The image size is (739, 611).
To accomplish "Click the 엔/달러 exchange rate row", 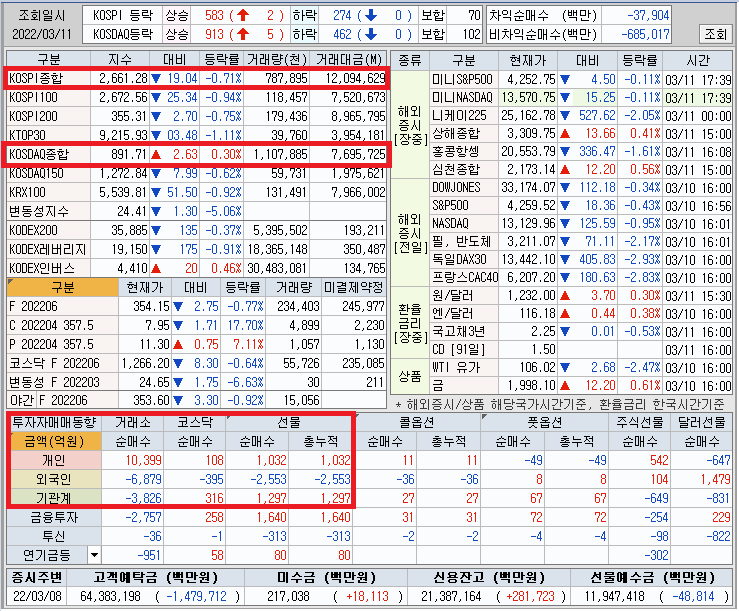I will 582,314.
